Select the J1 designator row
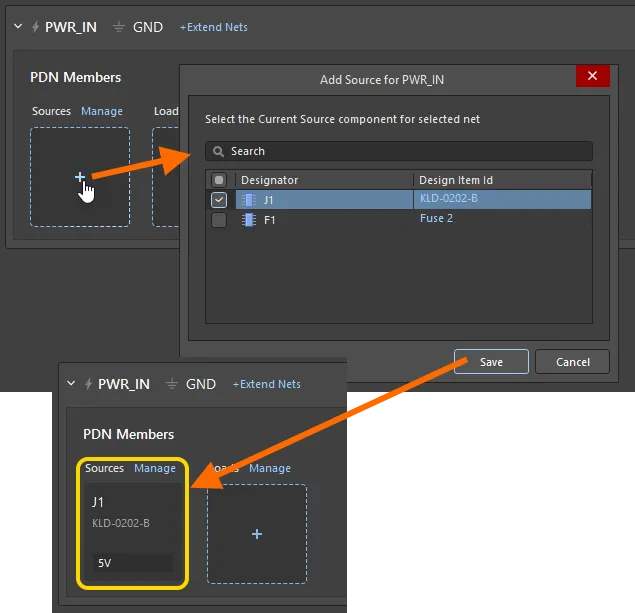The width and height of the screenshot is (635, 613). point(324,200)
